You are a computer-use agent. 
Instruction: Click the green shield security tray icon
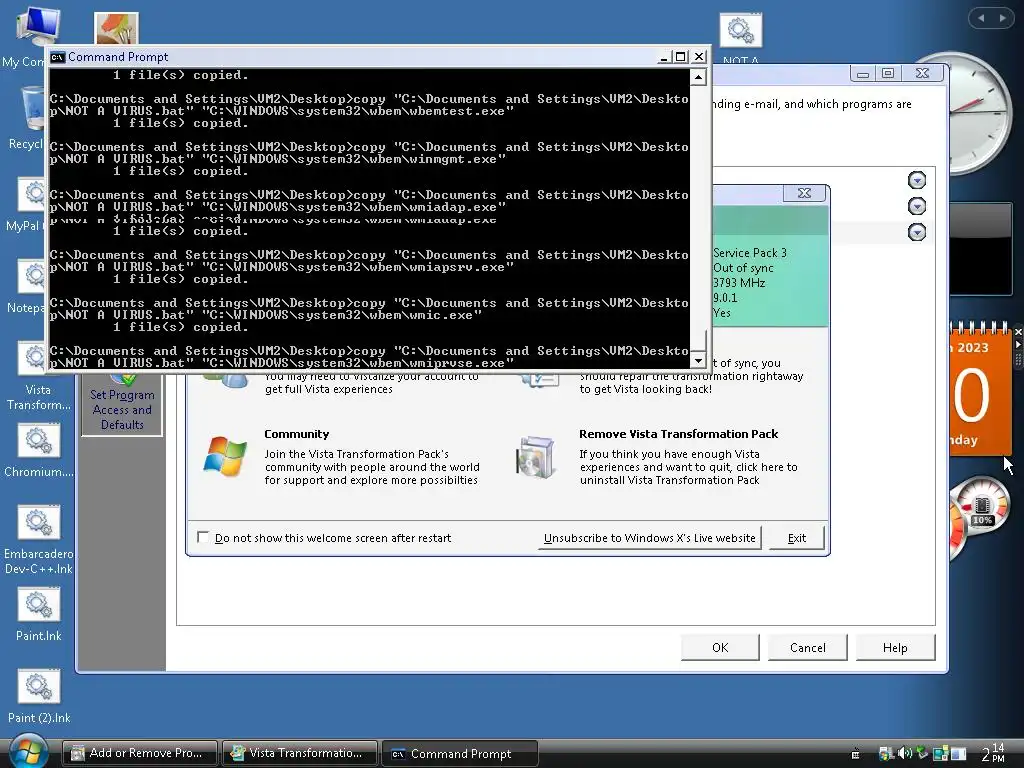click(922, 754)
